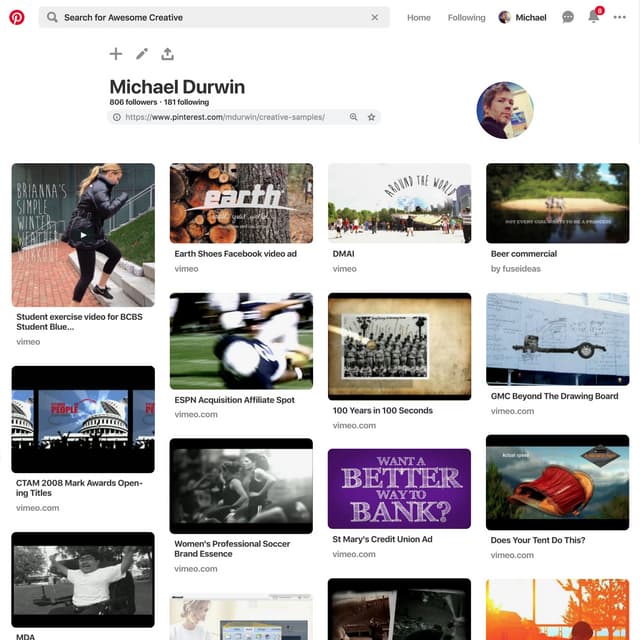This screenshot has height=640, width=640.
Task: Open Women's Professional Soccer thumbnail
Action: coord(241,486)
